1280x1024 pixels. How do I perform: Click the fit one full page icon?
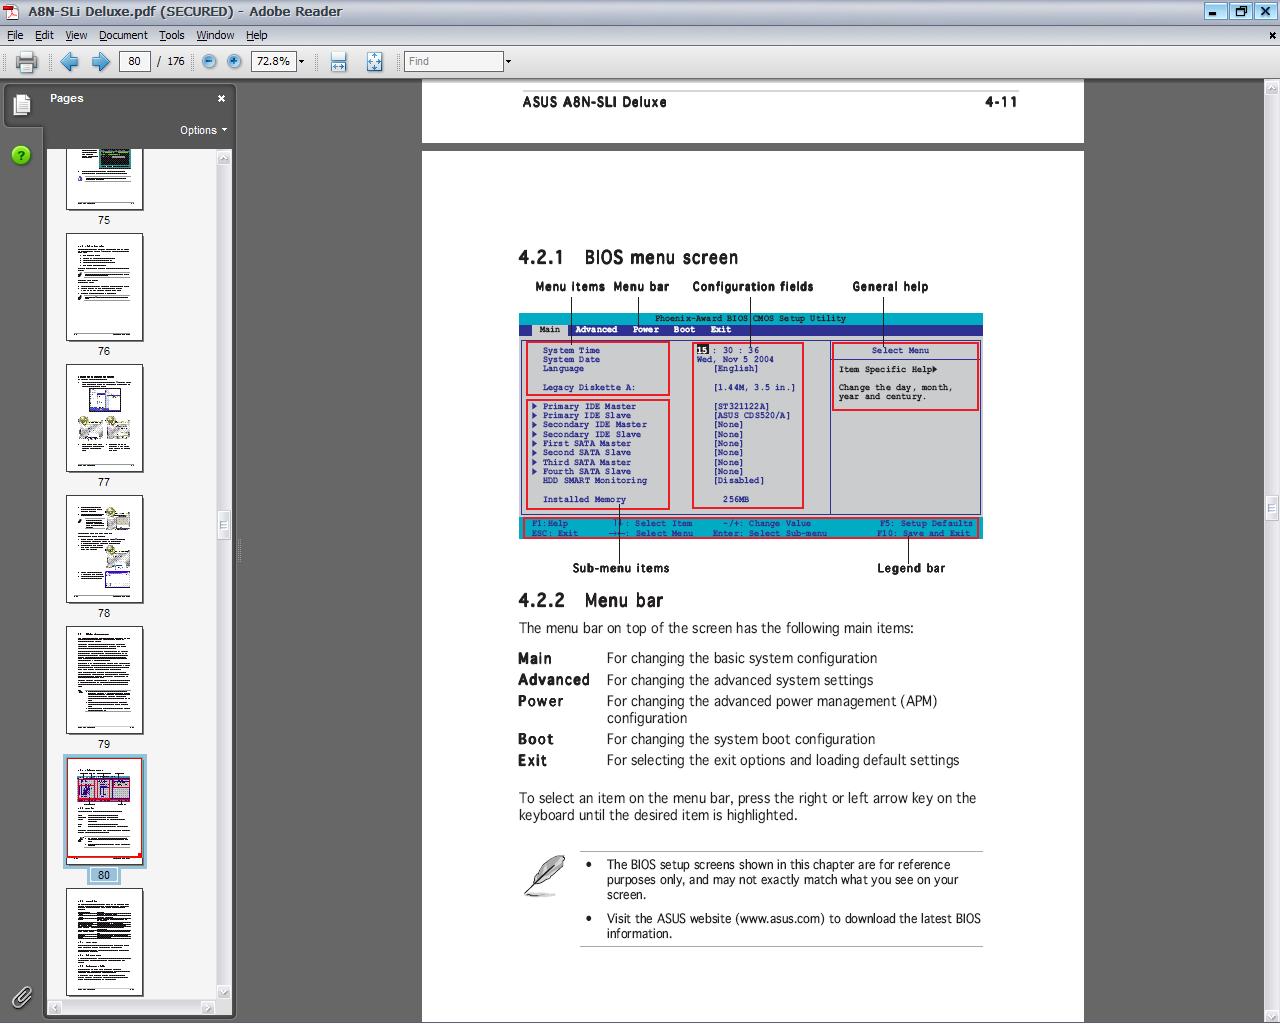pos(374,62)
